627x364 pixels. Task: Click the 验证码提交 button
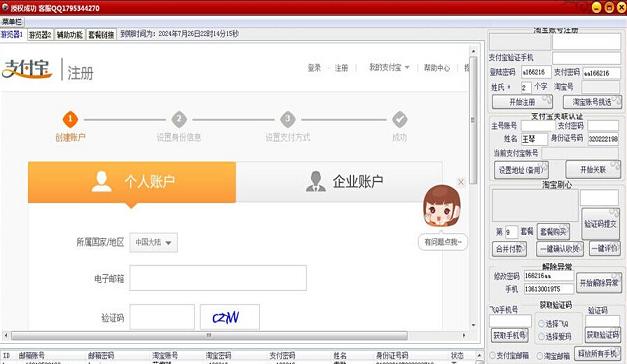click(600, 224)
